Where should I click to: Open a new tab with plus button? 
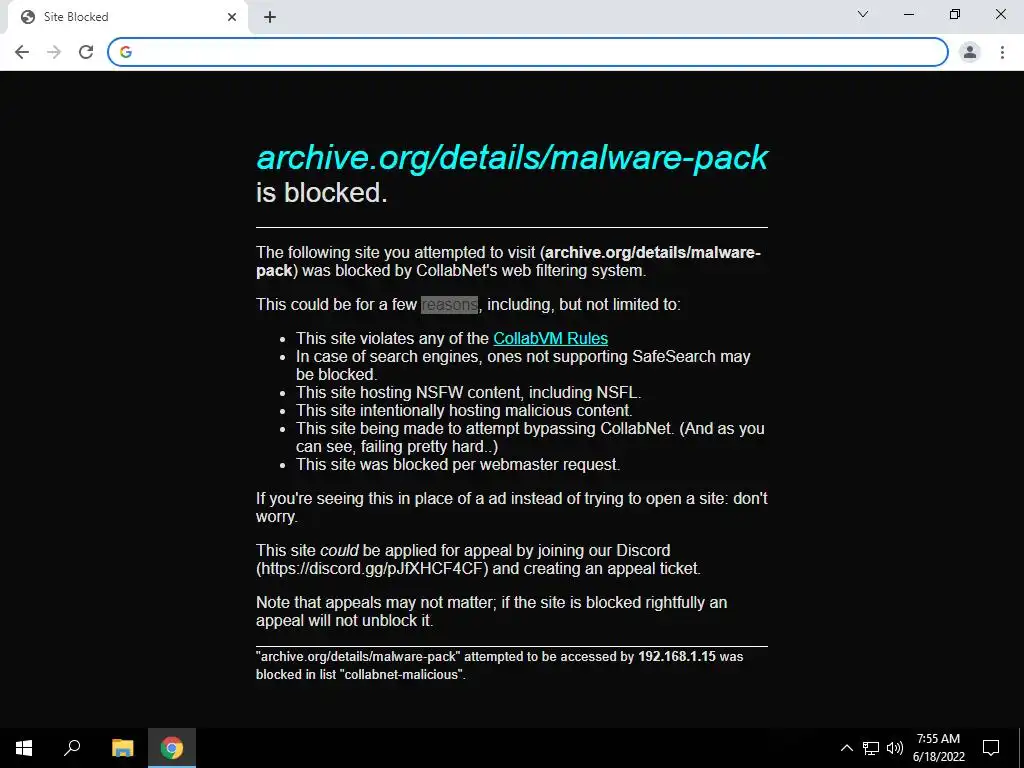pyautogui.click(x=270, y=17)
